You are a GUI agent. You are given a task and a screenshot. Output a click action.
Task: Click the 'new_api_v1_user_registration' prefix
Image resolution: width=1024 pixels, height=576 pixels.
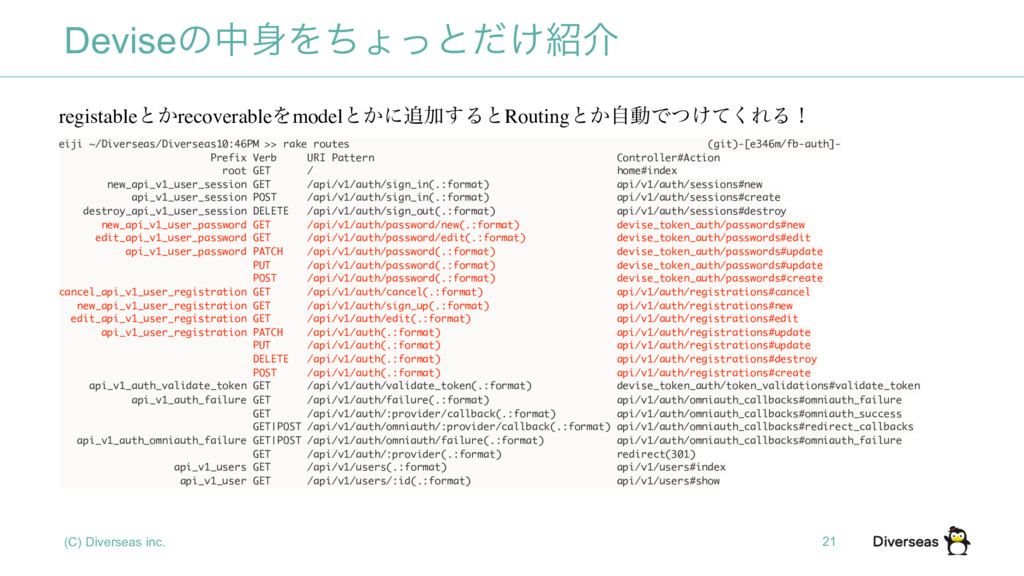162,306
